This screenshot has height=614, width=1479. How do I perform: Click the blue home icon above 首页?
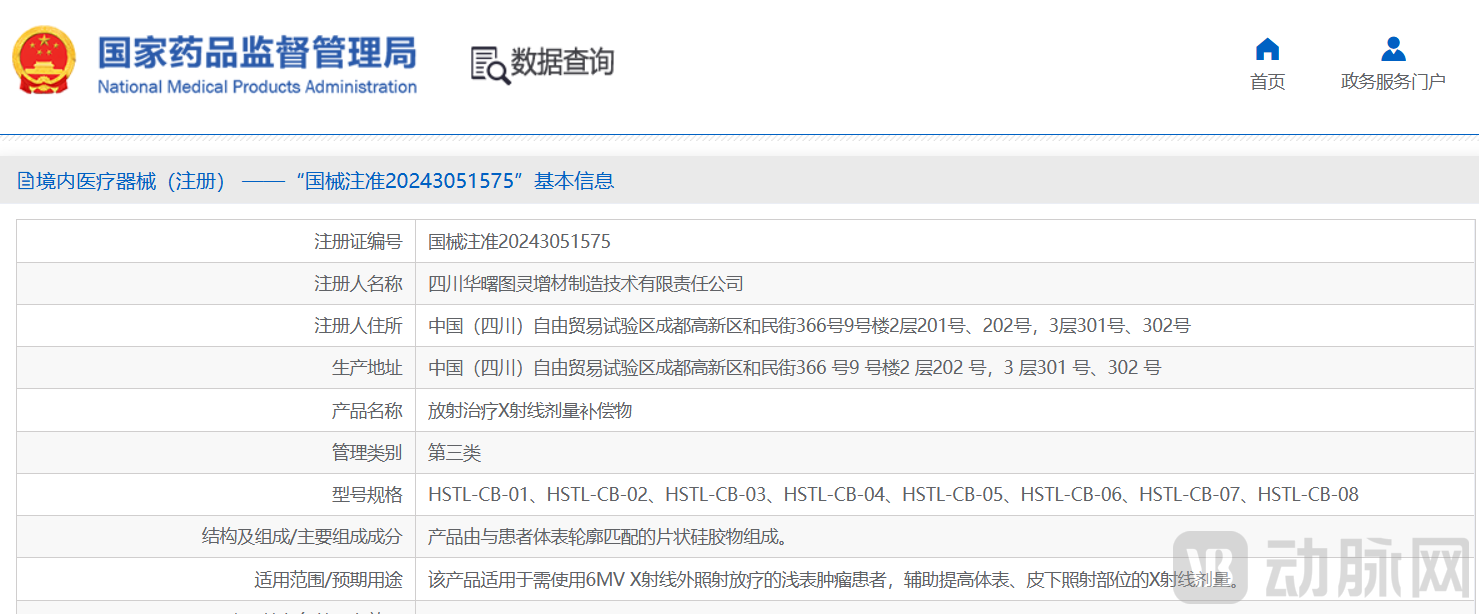[x=1266, y=47]
